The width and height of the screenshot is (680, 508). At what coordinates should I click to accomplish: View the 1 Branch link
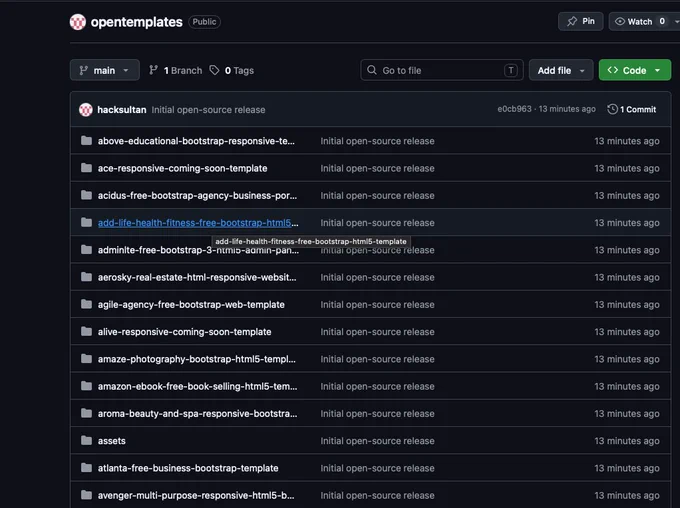(x=176, y=70)
